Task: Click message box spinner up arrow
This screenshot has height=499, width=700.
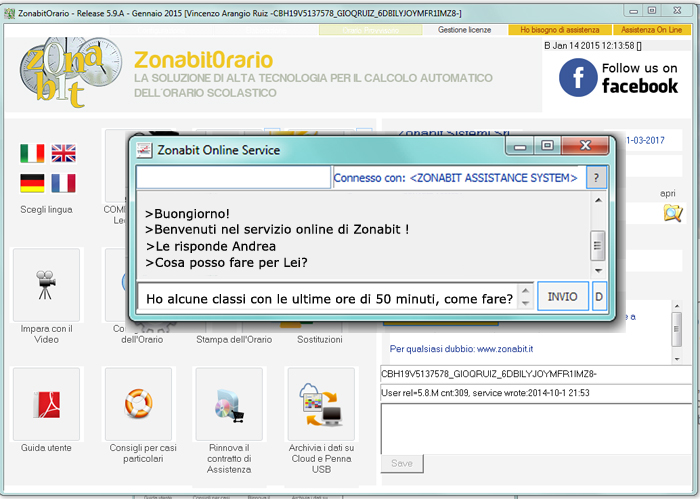Action: pos(525,291)
